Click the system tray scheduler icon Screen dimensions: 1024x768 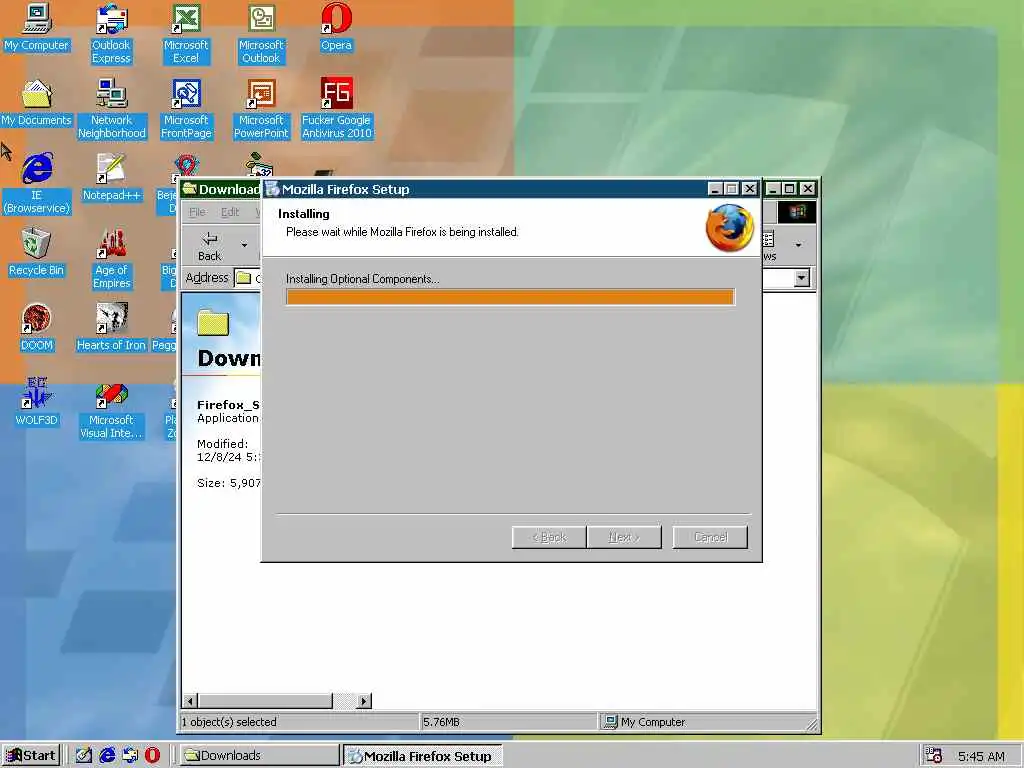pos(934,756)
